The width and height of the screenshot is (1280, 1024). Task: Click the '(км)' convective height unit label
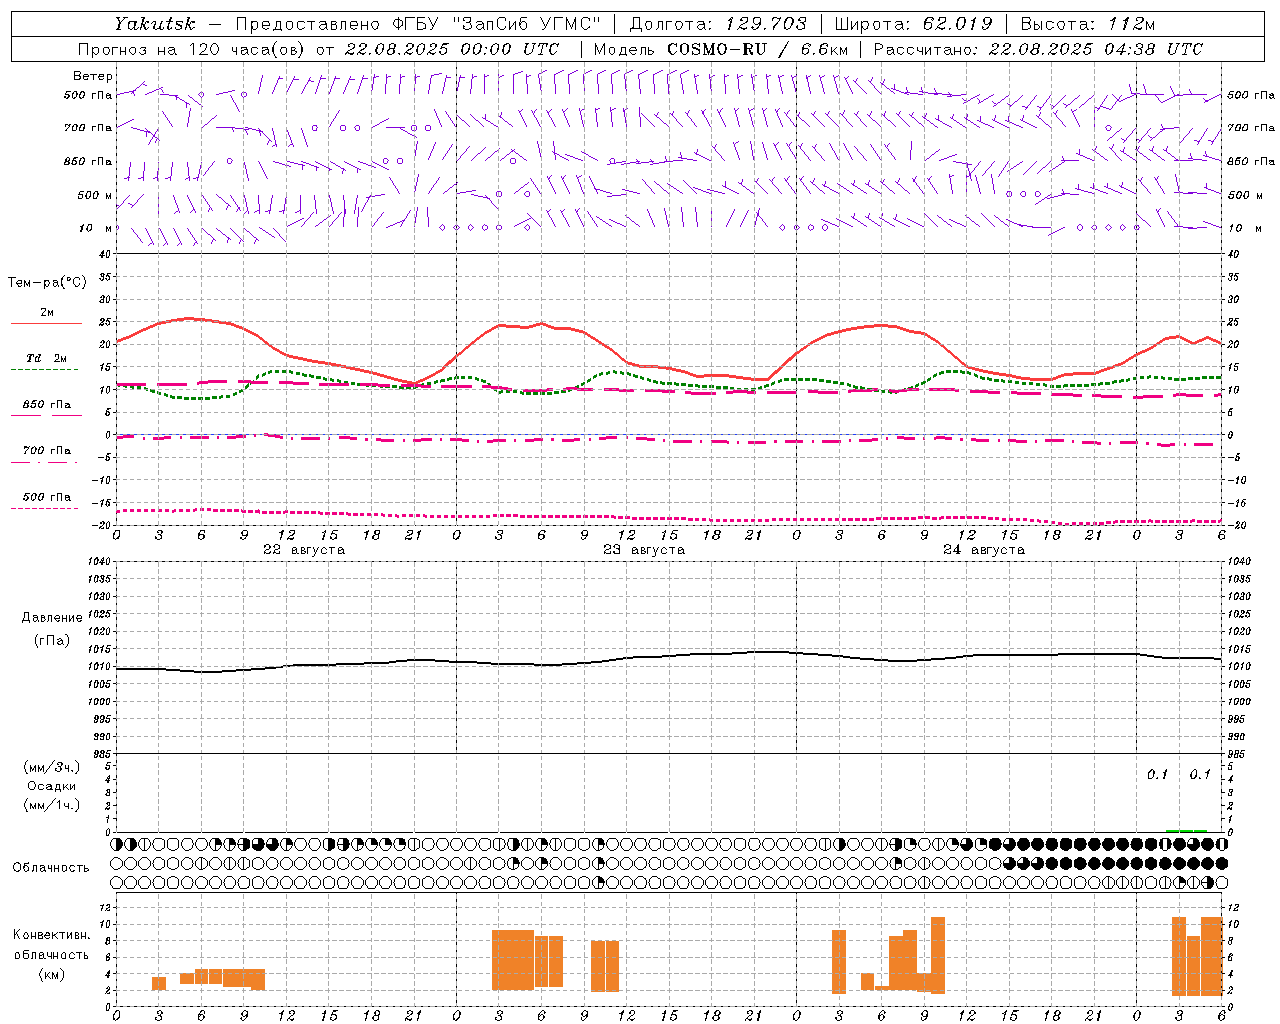click(52, 974)
